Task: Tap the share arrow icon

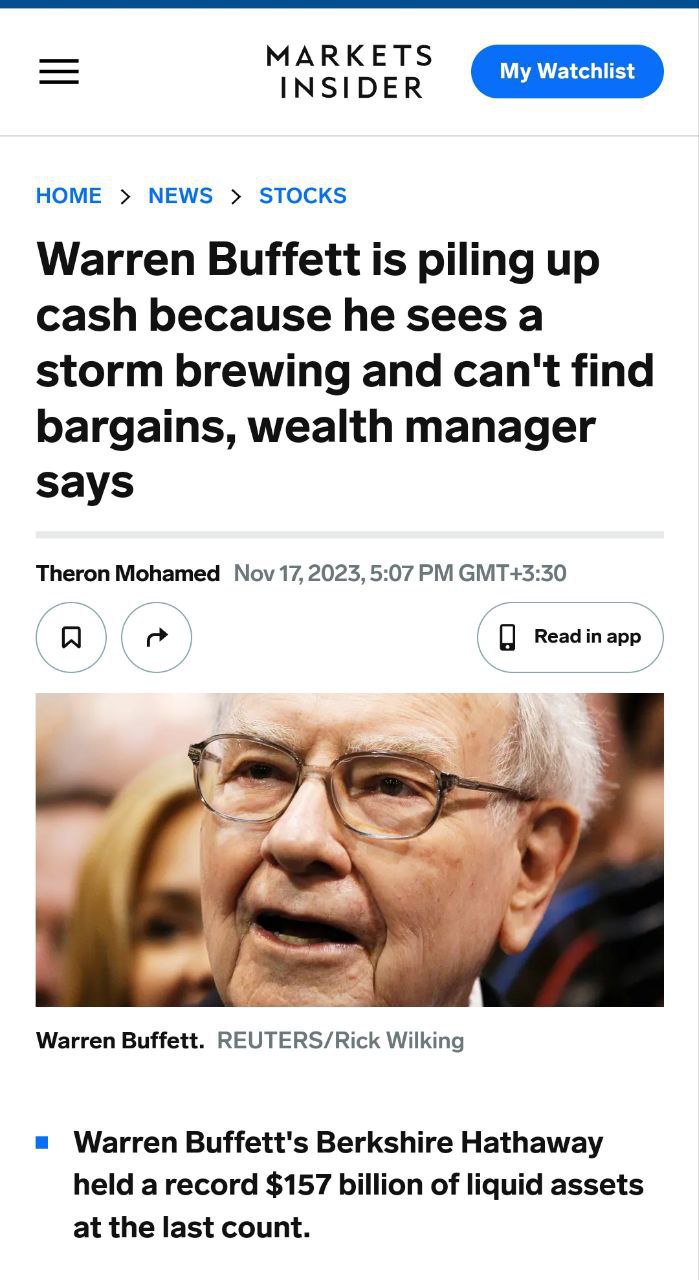Action: 156,637
